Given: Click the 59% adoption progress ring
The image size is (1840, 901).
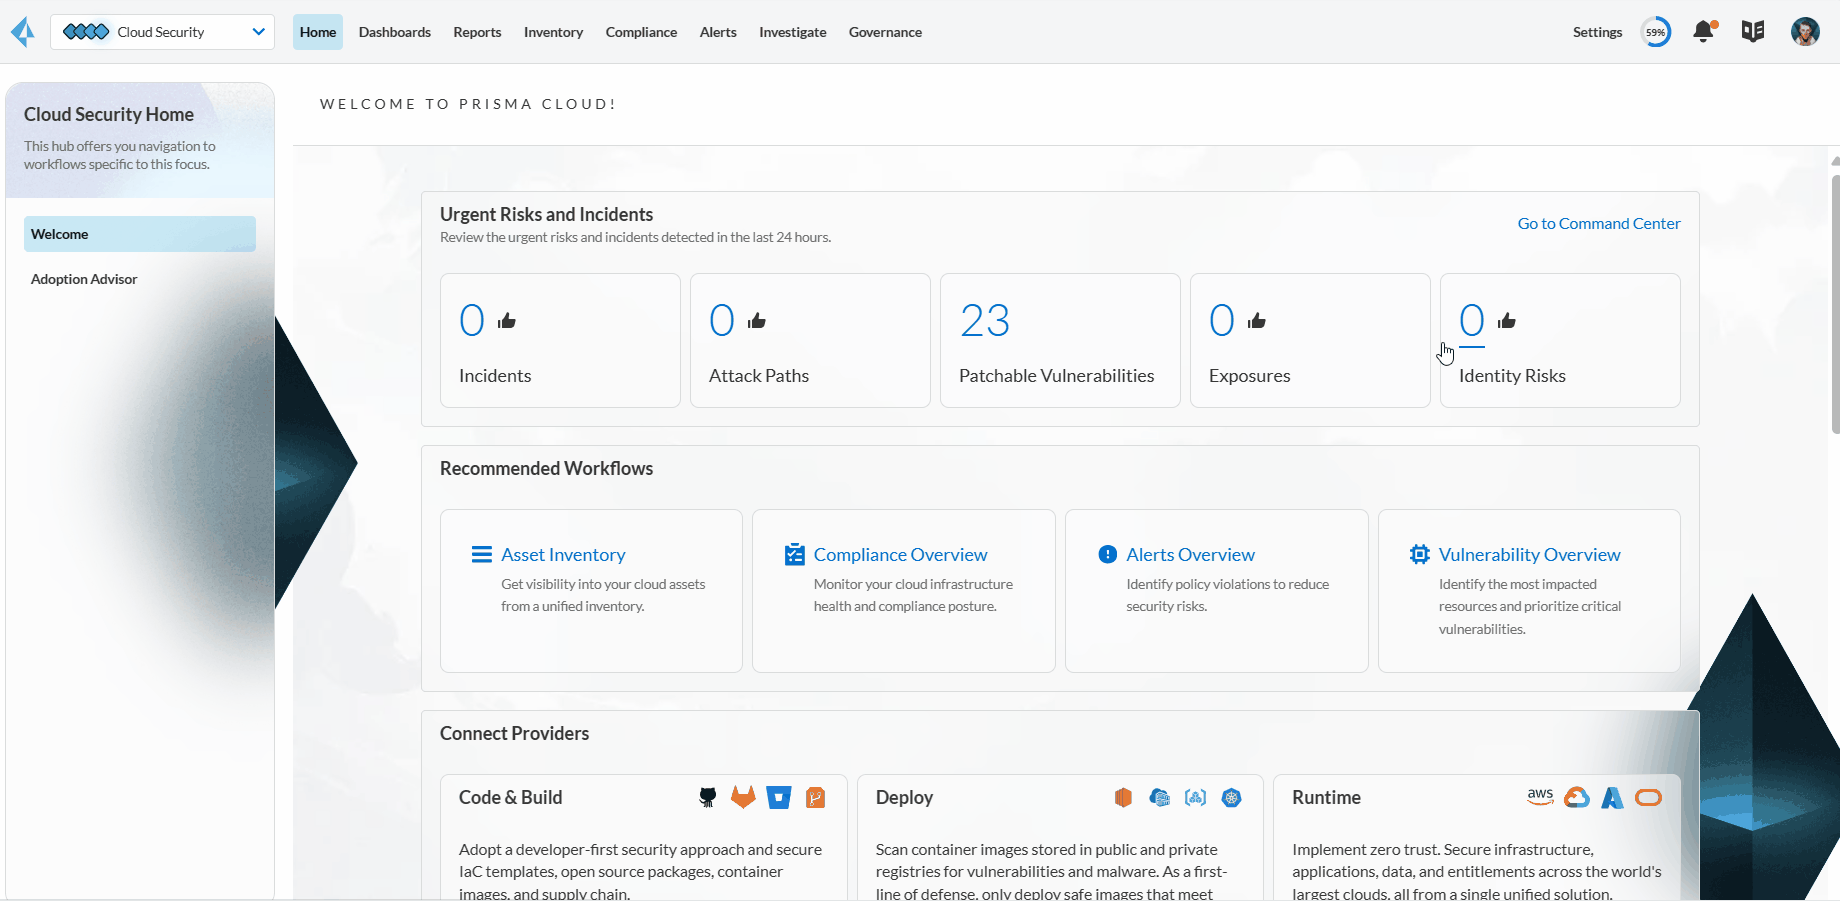Looking at the screenshot, I should coord(1656,32).
